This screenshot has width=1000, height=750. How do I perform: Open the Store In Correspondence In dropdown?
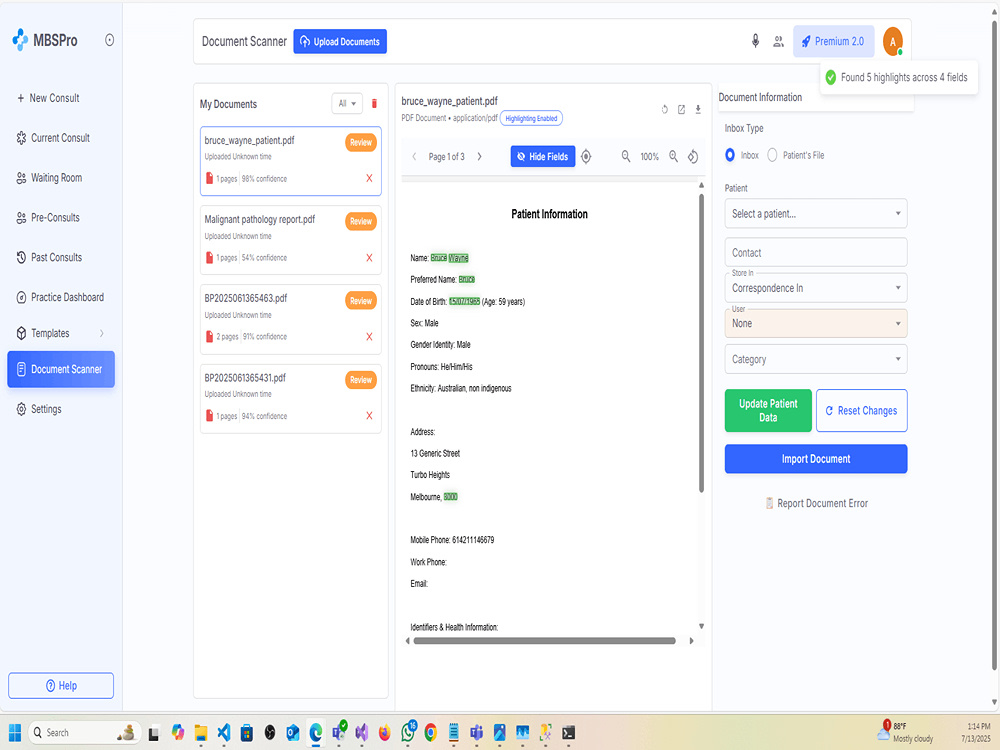coord(816,288)
